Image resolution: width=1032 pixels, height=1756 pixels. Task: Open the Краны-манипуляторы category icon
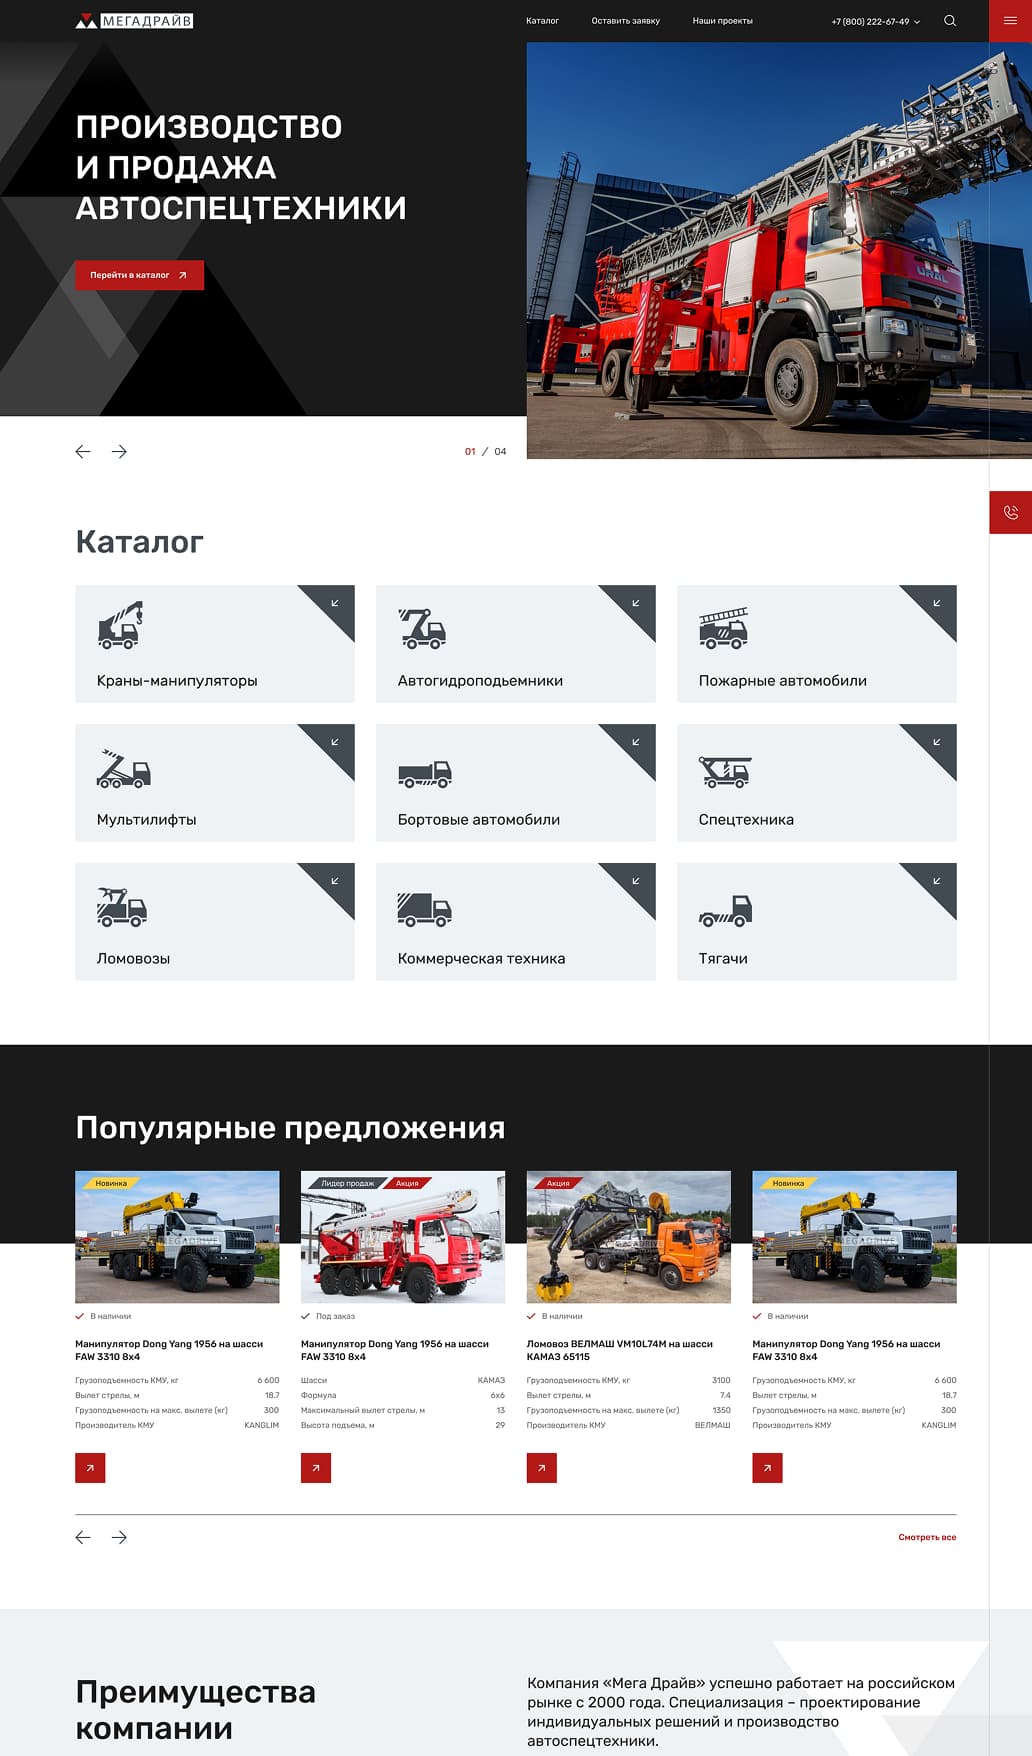pos(121,626)
